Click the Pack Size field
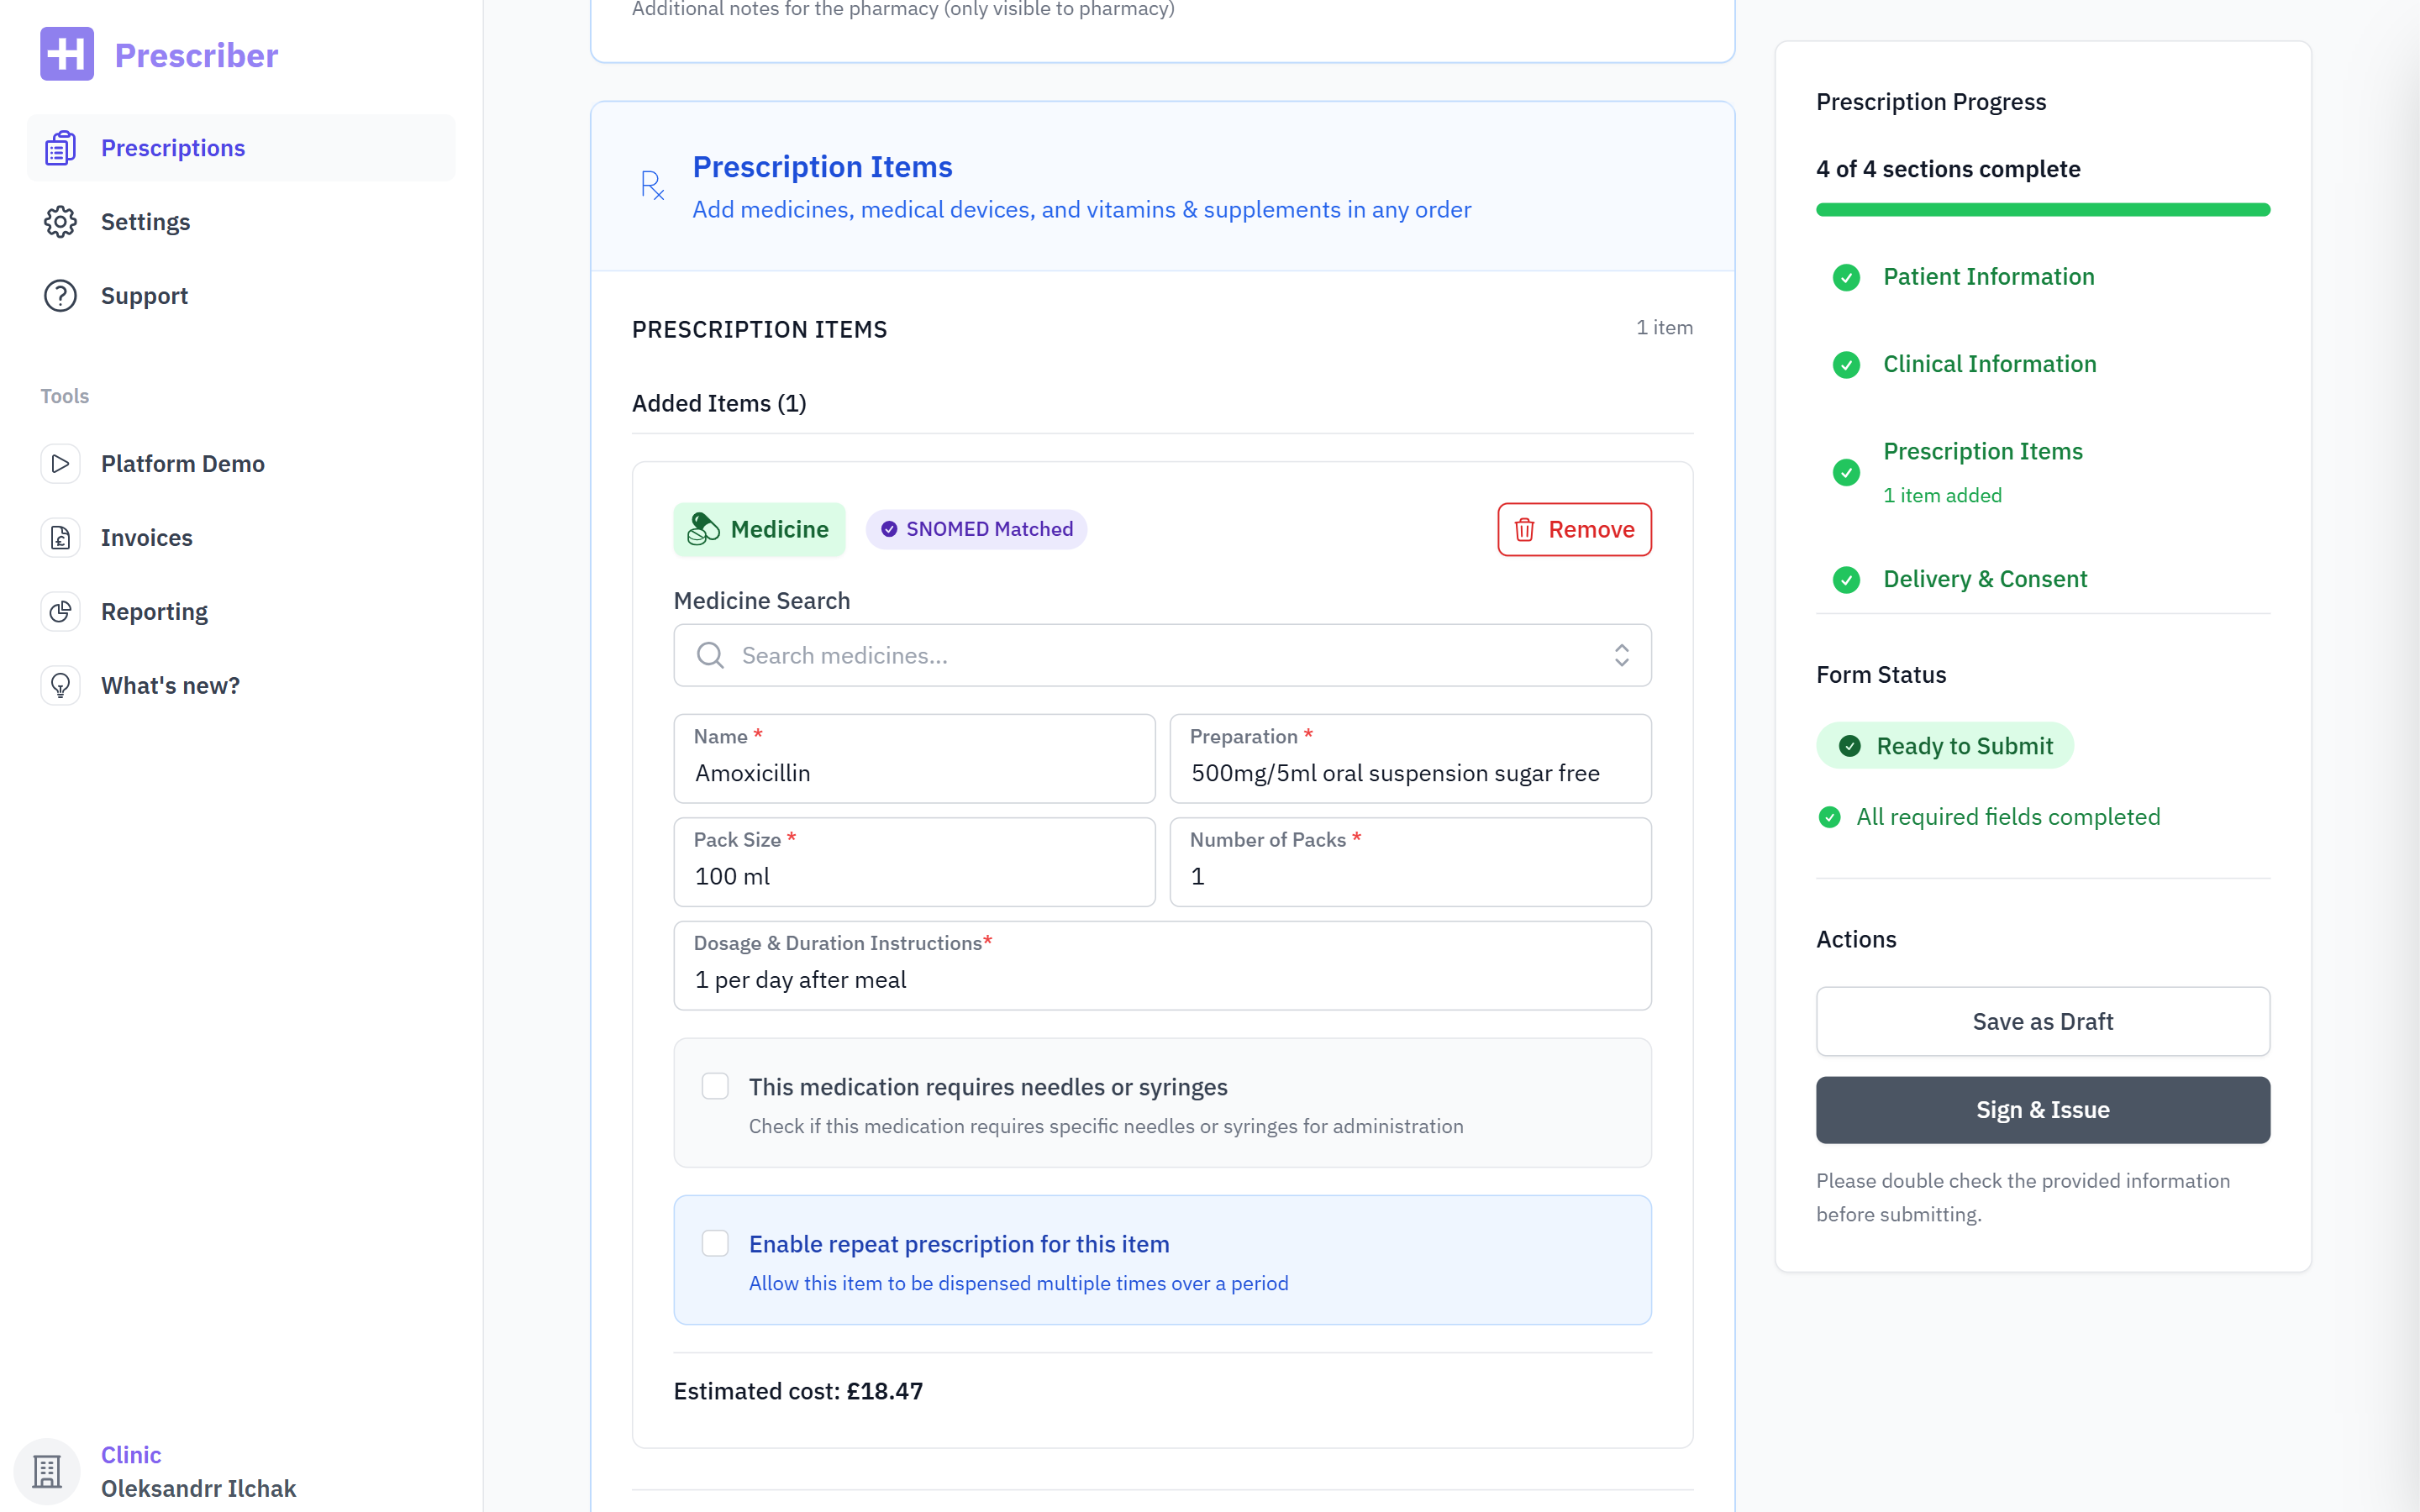Image resolution: width=2420 pixels, height=1512 pixels. [x=914, y=875]
